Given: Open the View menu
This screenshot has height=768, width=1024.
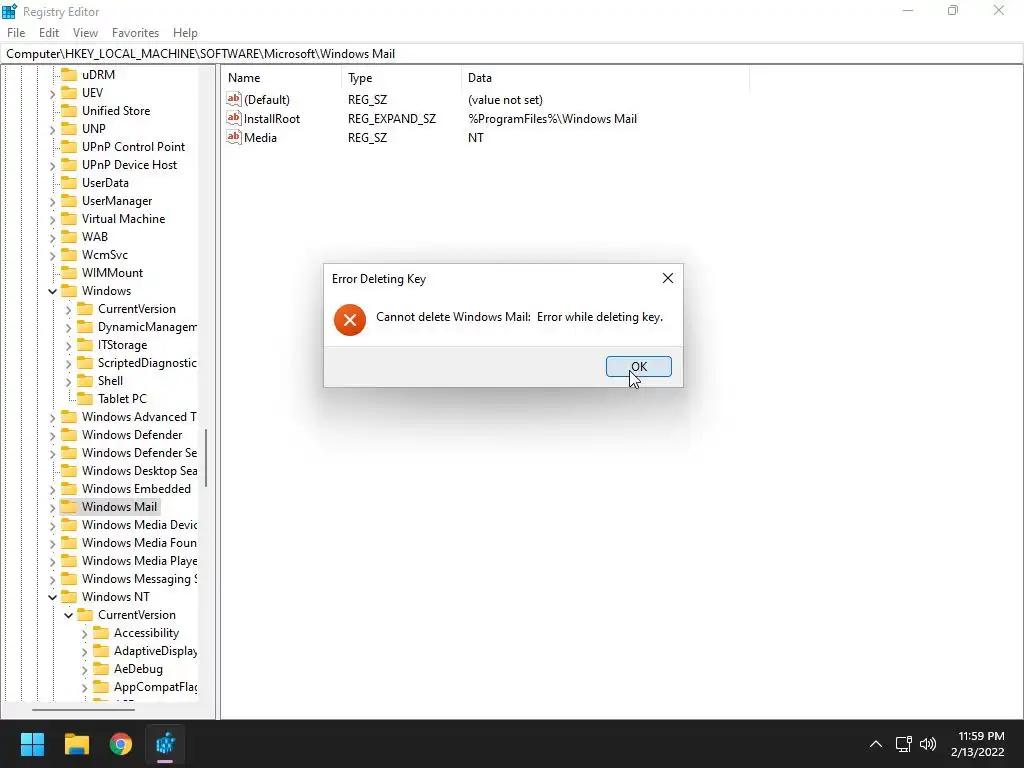Looking at the screenshot, I should (x=85, y=33).
